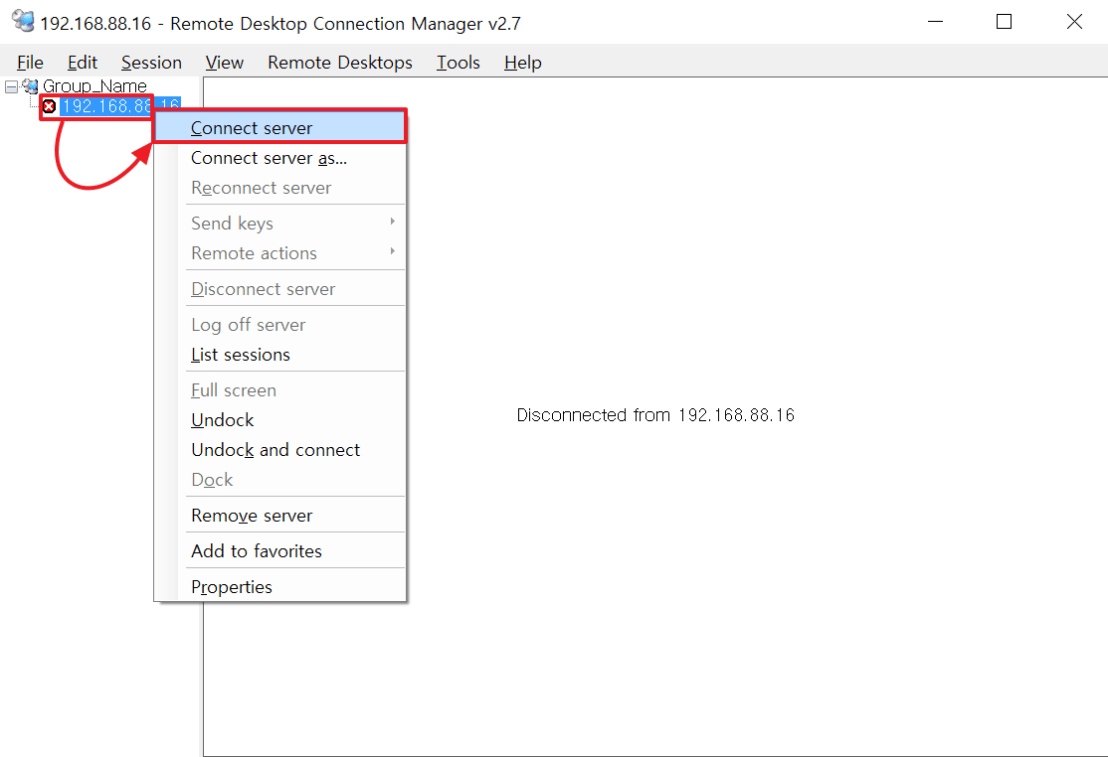The height and width of the screenshot is (757, 1108).
Task: Click the red disconnected status icon of the server
Action: pyautogui.click(x=49, y=106)
